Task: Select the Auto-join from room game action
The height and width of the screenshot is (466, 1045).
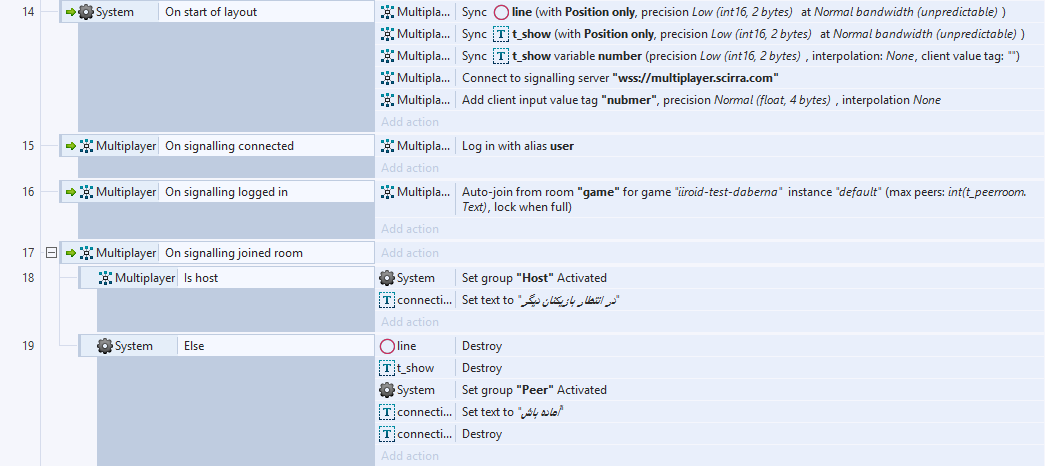Action: point(744,199)
